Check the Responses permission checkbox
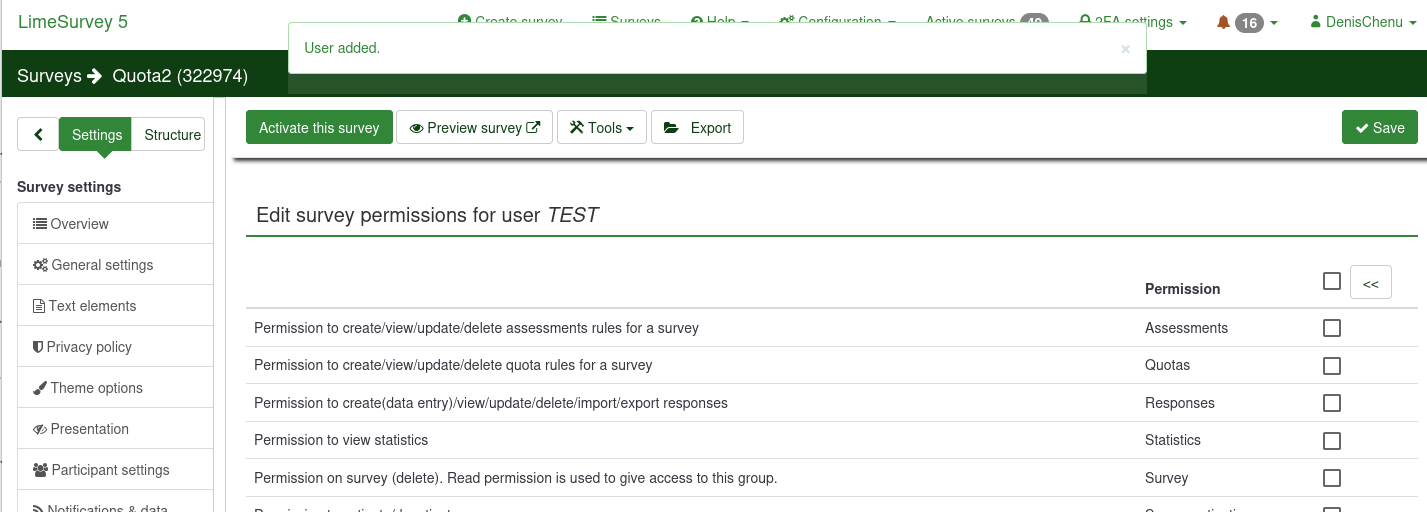1427x512 pixels. [x=1331, y=403]
